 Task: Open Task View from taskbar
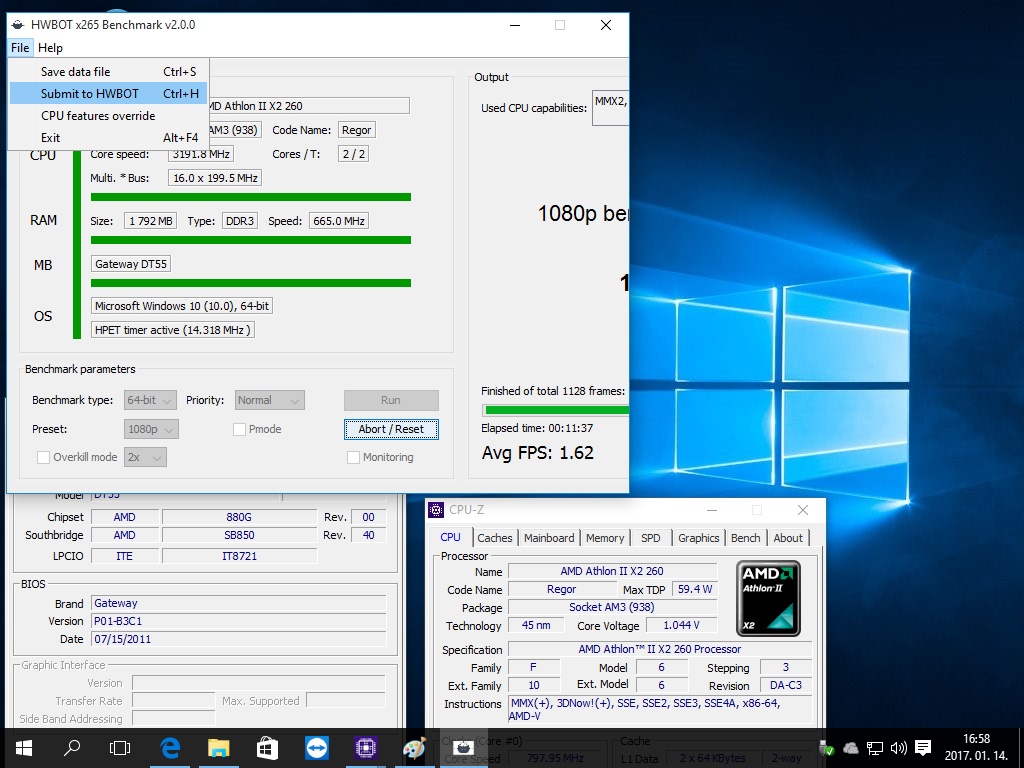[120, 748]
